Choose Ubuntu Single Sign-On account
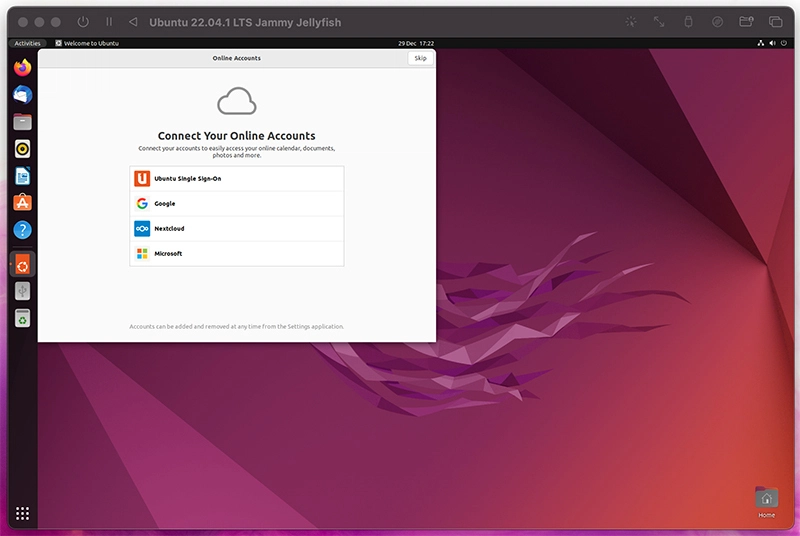This screenshot has height=536, width=800. point(237,178)
